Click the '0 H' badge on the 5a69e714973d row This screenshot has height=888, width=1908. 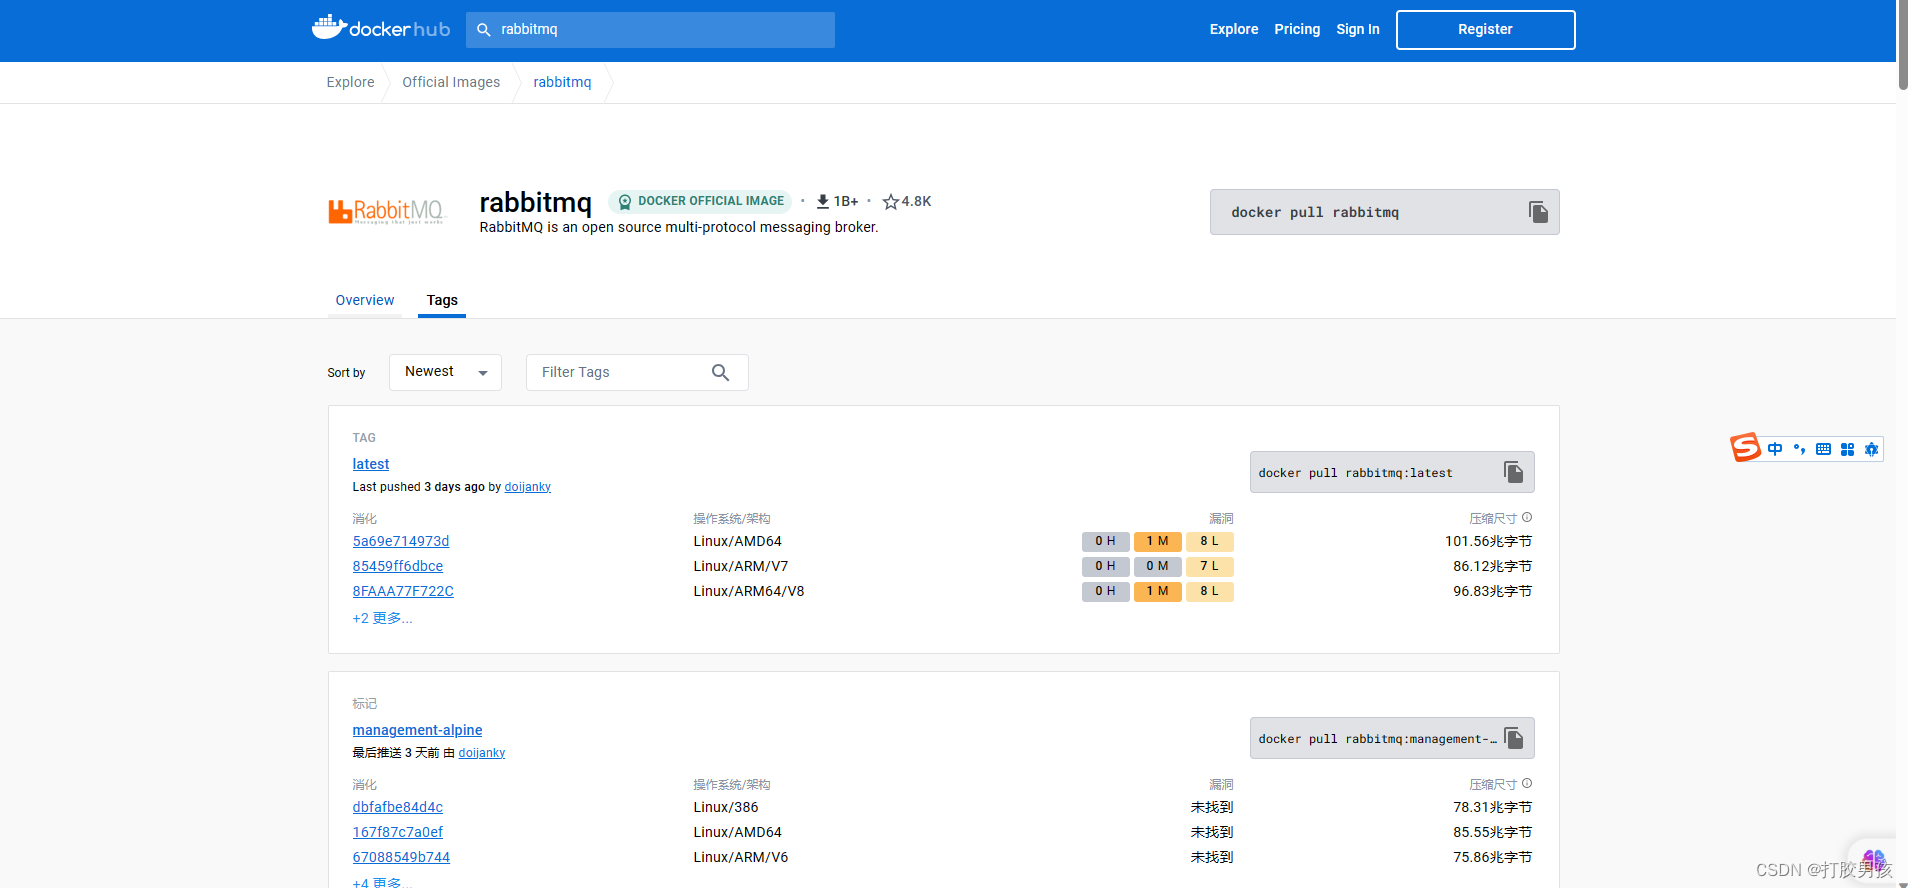[x=1105, y=541]
